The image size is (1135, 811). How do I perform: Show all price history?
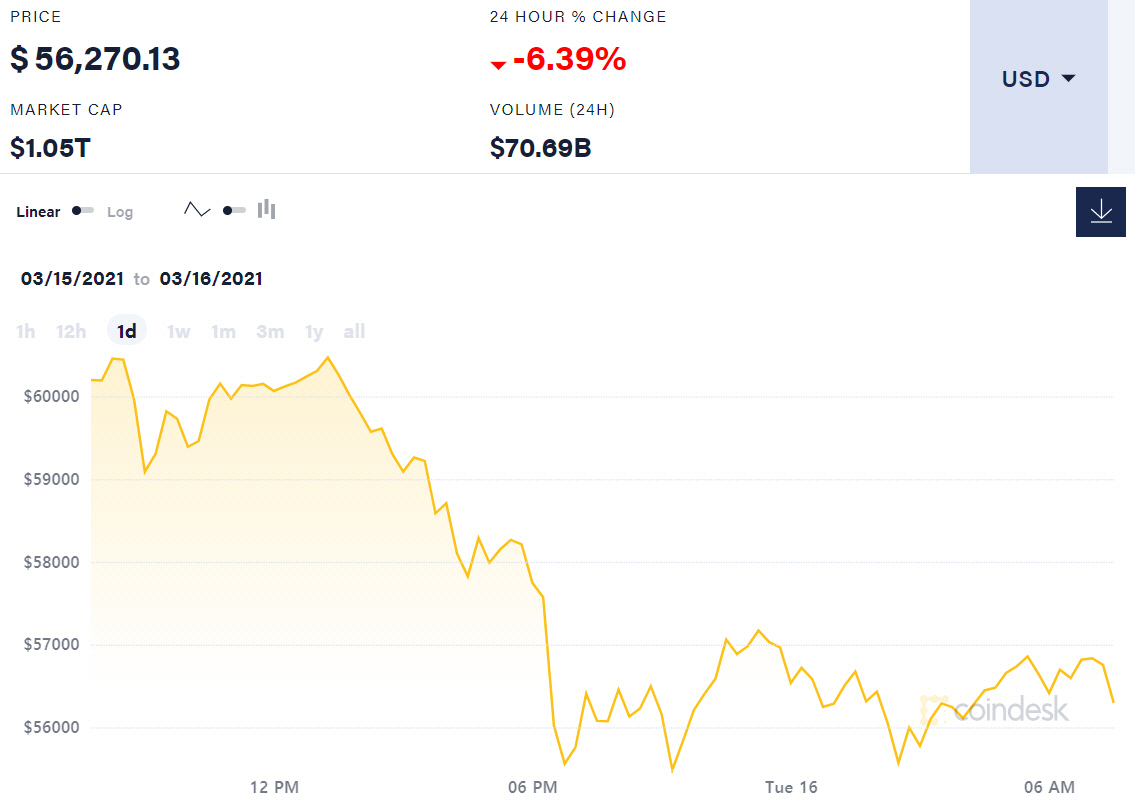[354, 332]
